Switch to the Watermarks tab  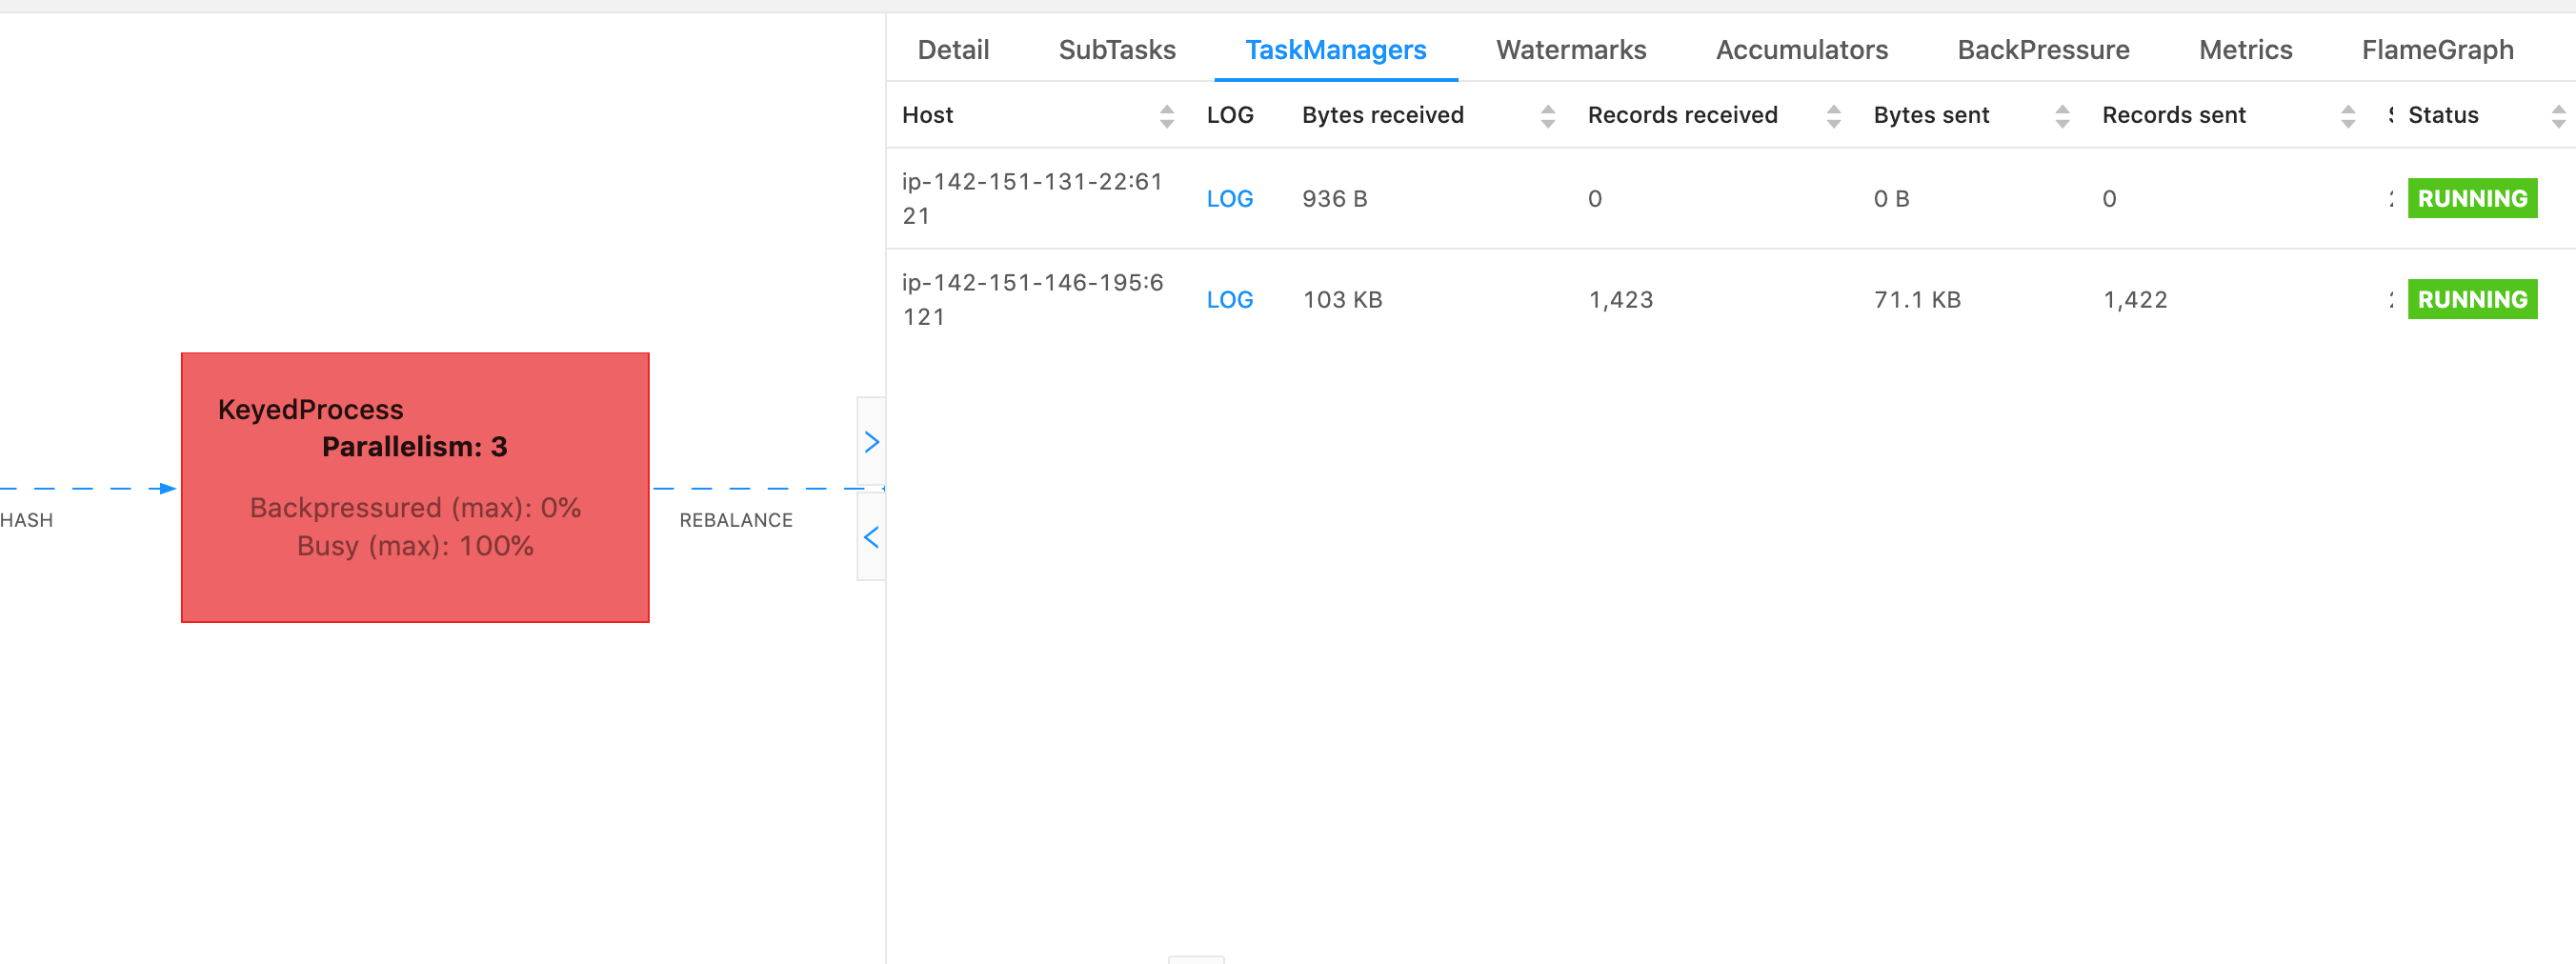click(x=1570, y=49)
